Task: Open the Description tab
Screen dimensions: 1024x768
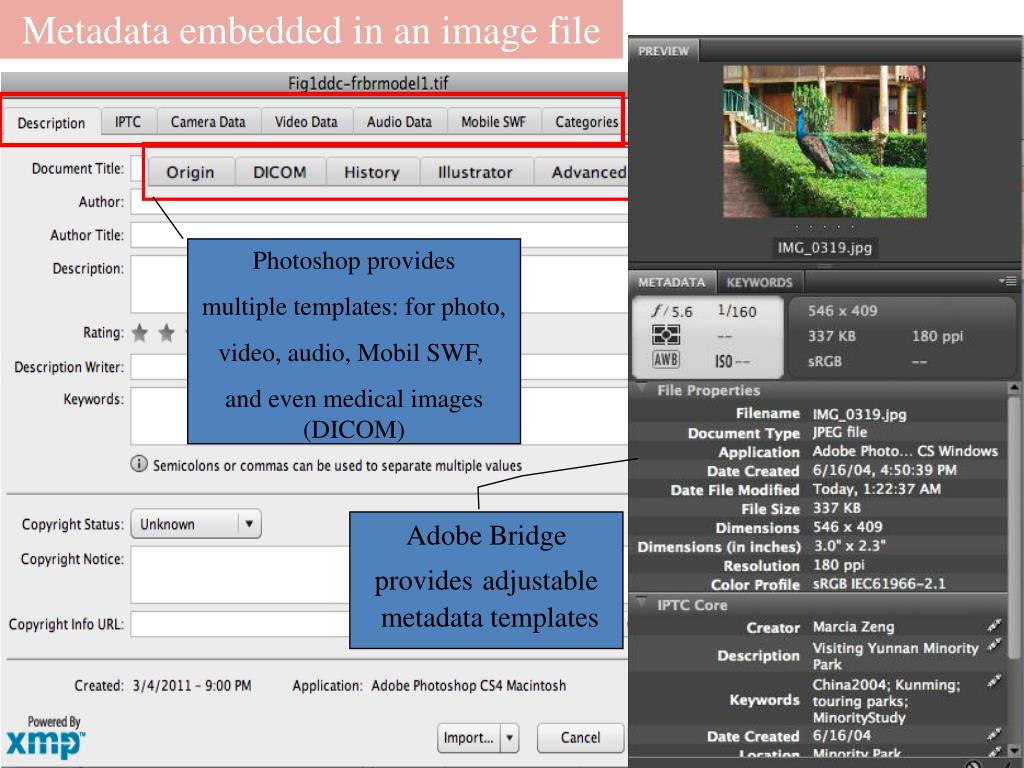Action: coord(52,122)
